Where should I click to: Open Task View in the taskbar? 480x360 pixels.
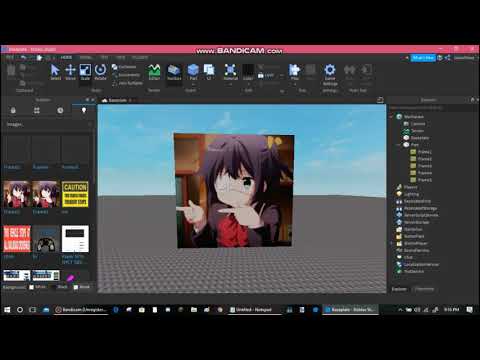click(32, 310)
